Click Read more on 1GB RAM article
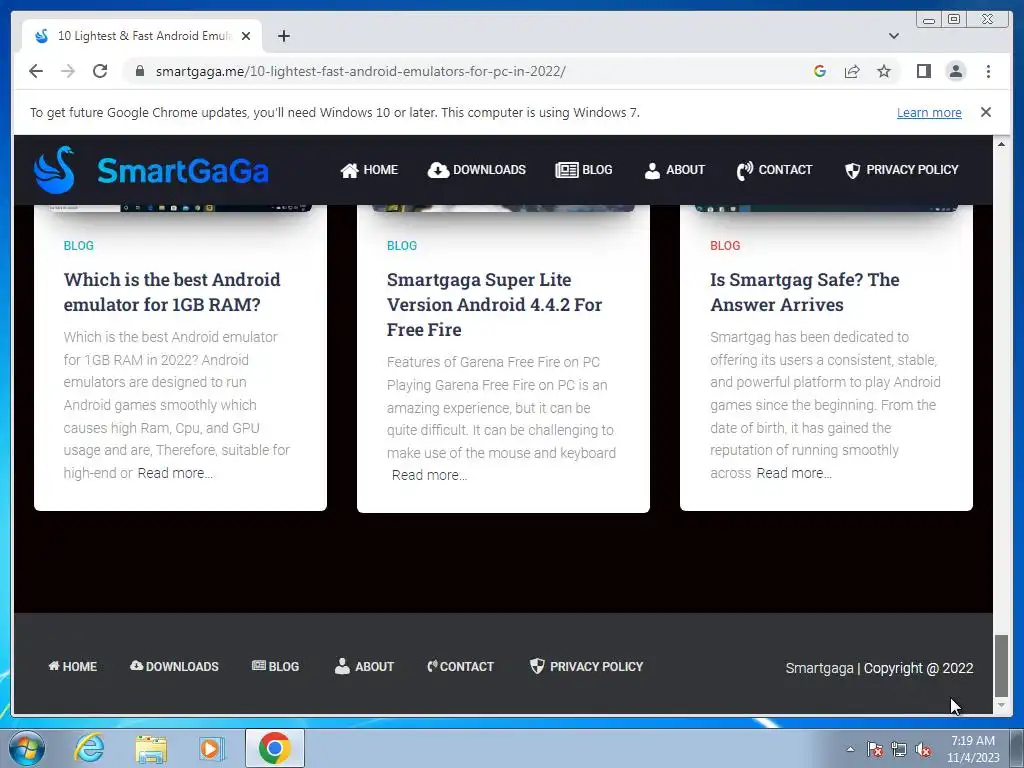1024x768 pixels. pyautogui.click(x=175, y=473)
